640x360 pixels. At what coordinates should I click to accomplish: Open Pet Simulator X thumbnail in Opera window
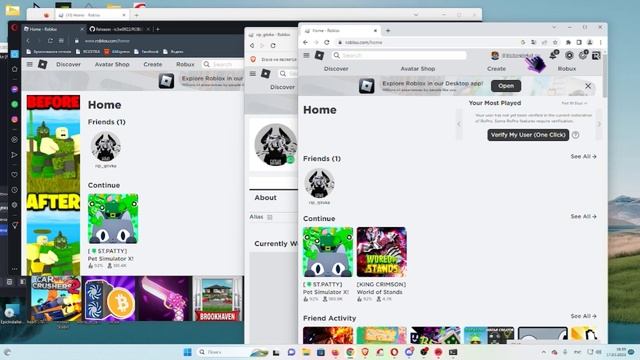(113, 219)
